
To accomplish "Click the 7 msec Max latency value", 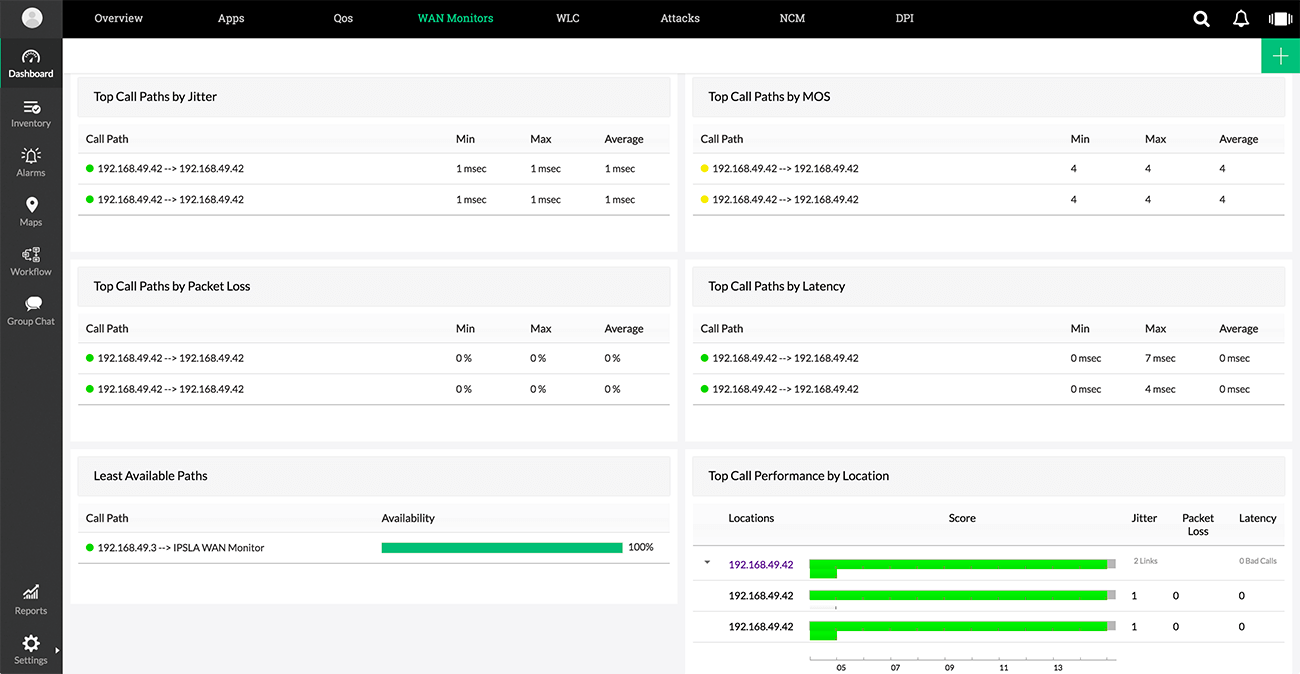I will [x=1160, y=358].
